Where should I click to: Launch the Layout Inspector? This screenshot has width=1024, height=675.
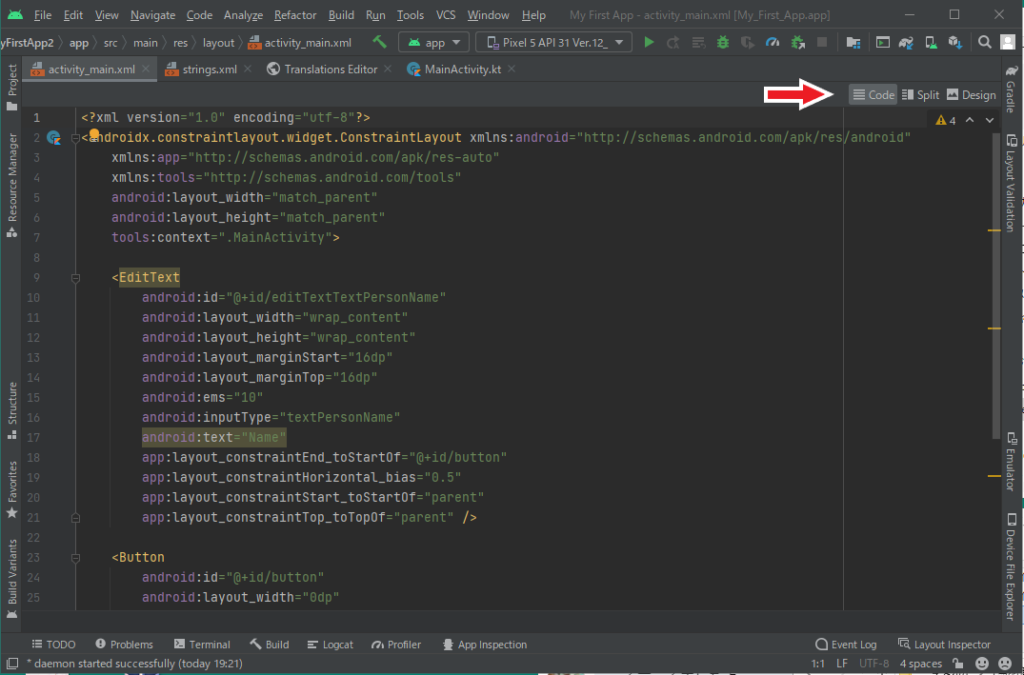coord(944,644)
